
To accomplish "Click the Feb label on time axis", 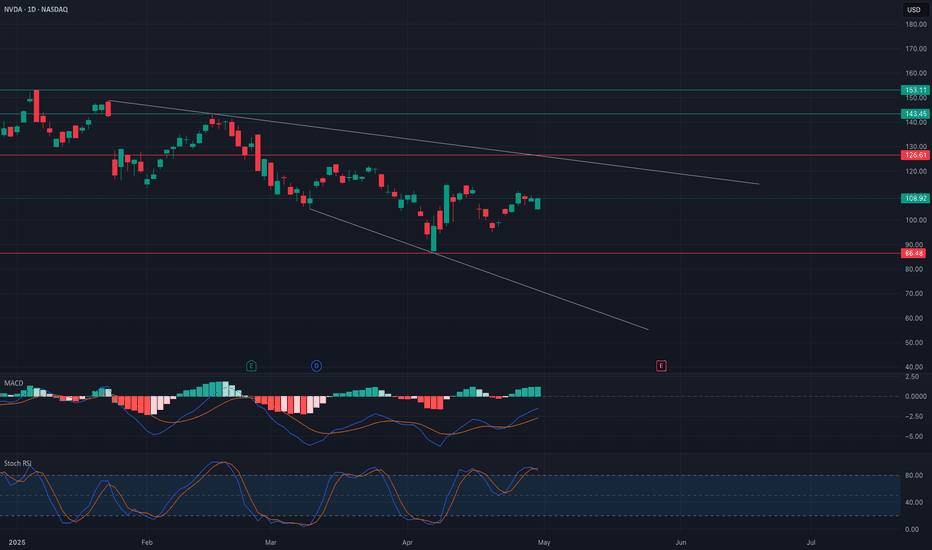I will point(147,542).
